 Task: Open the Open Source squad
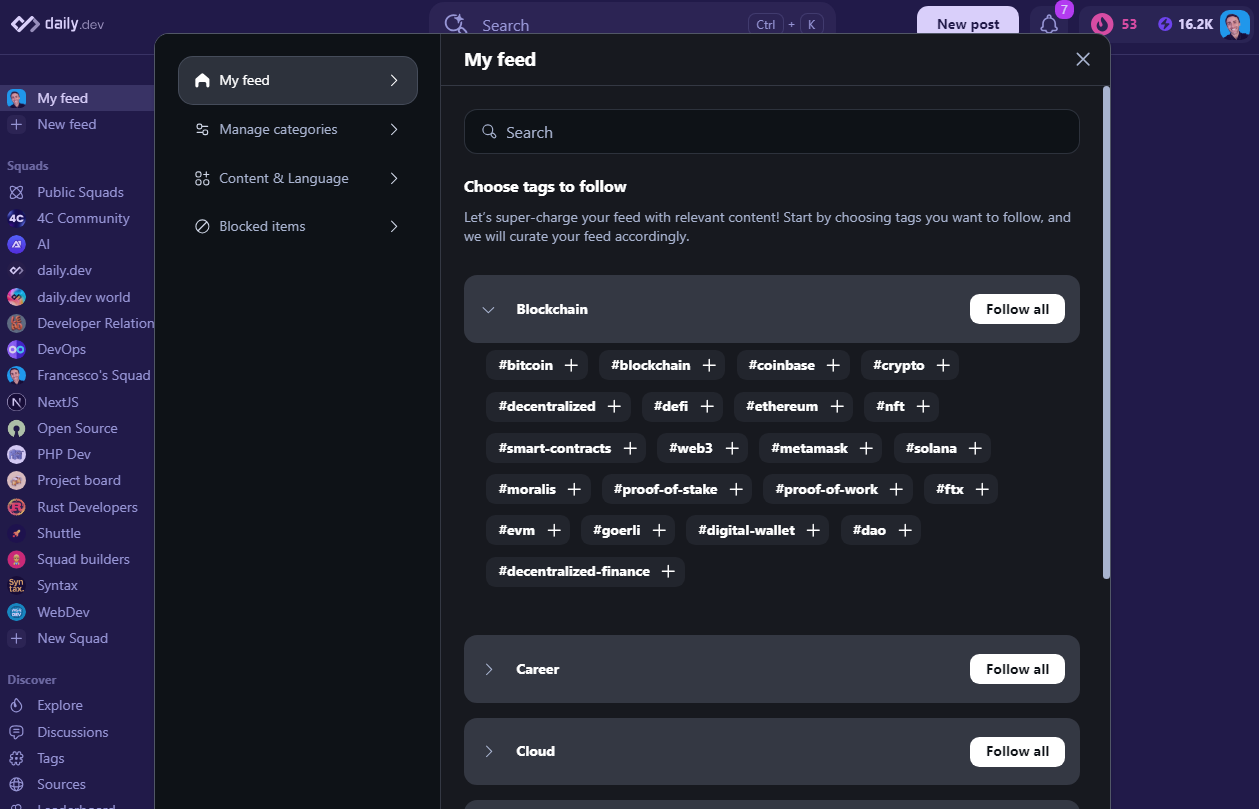[x=77, y=428]
